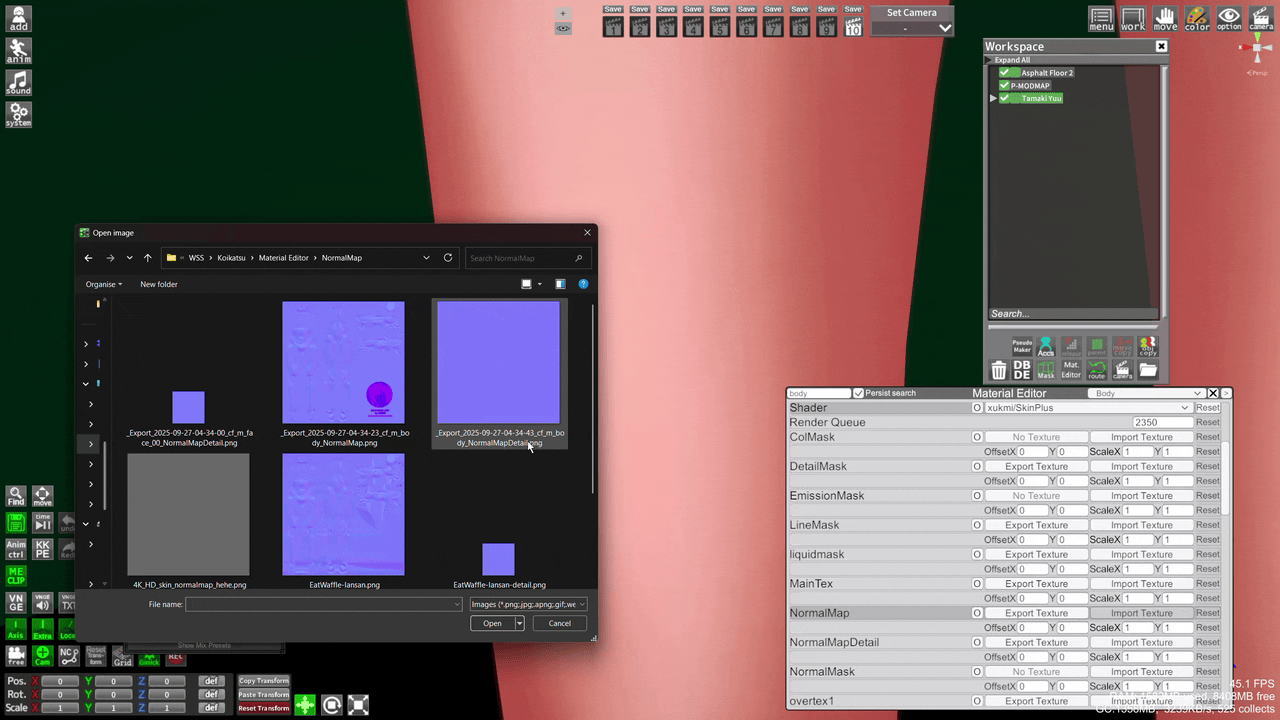This screenshot has height=720, width=1280.
Task: Select the EatWaffle-lansan.png thumbnail
Action: 343,514
